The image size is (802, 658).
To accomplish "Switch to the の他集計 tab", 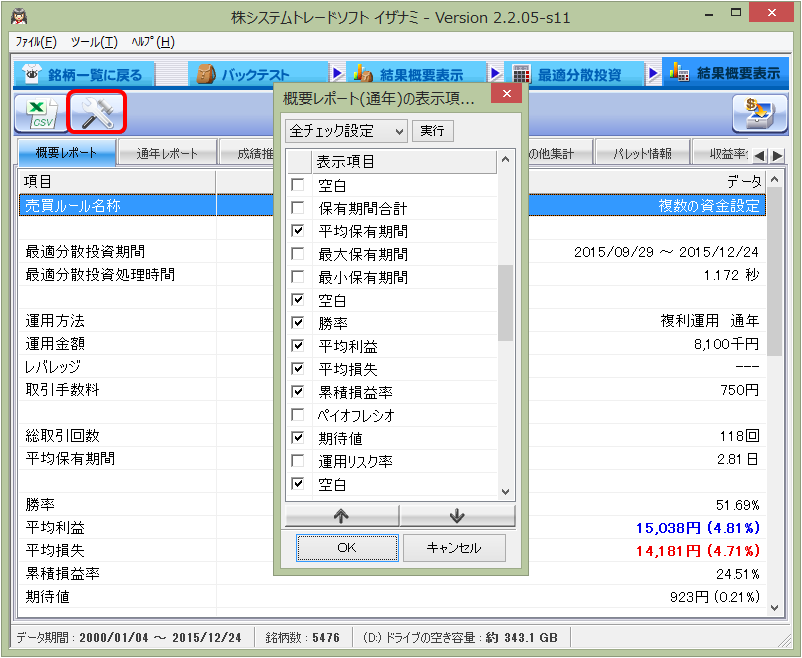I will 560,153.
